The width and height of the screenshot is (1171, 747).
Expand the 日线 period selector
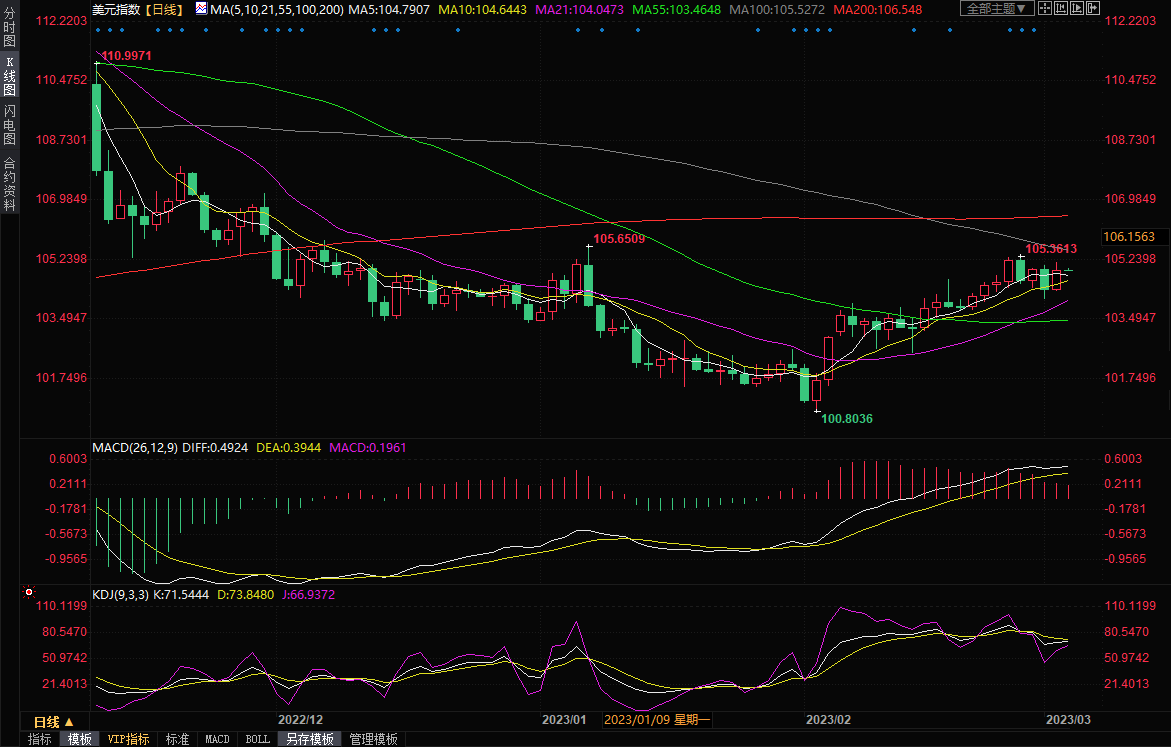pos(47,722)
